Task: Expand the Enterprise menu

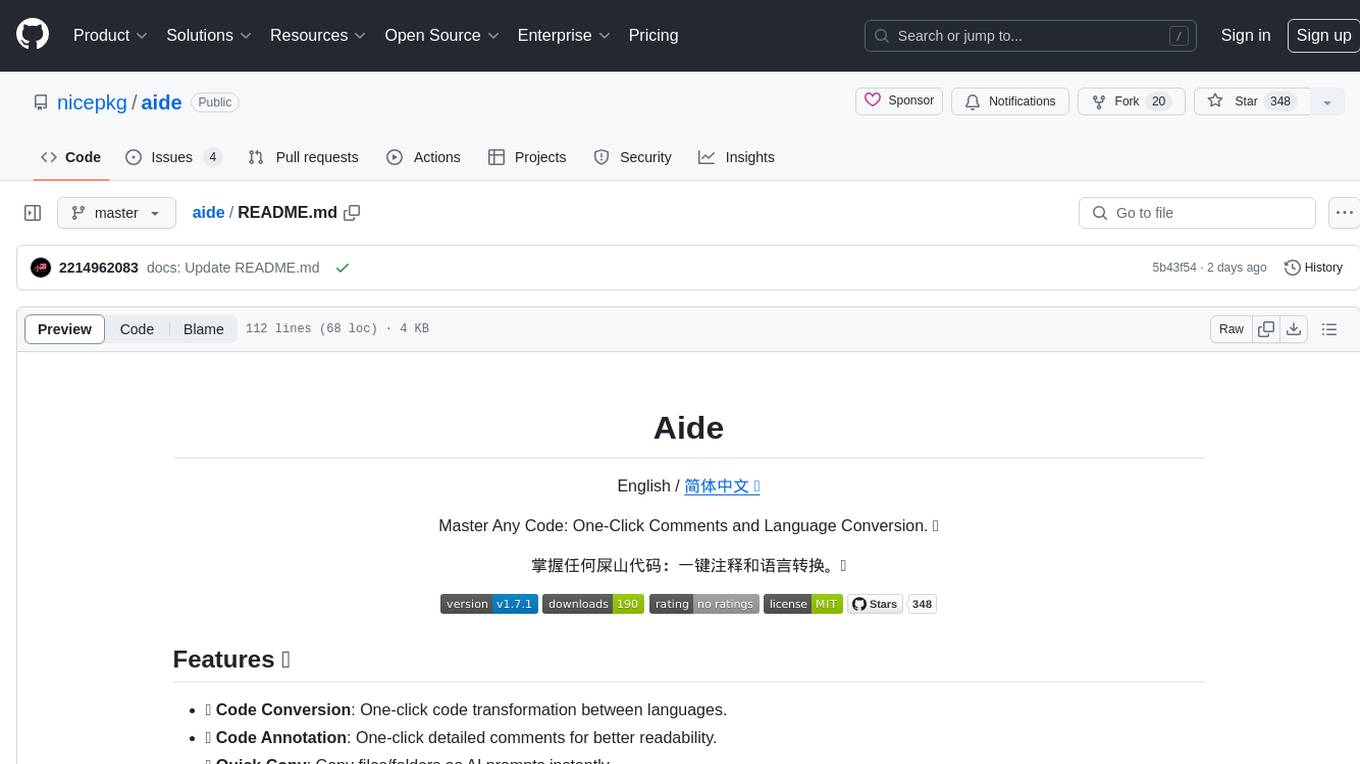Action: (x=564, y=35)
